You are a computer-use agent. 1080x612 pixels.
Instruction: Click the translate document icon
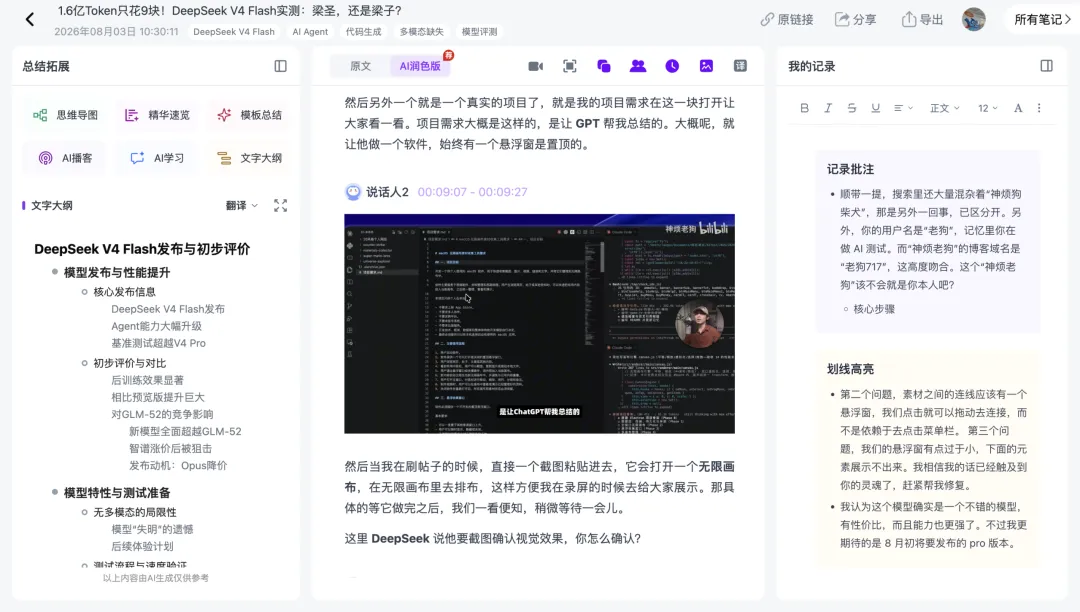740,66
